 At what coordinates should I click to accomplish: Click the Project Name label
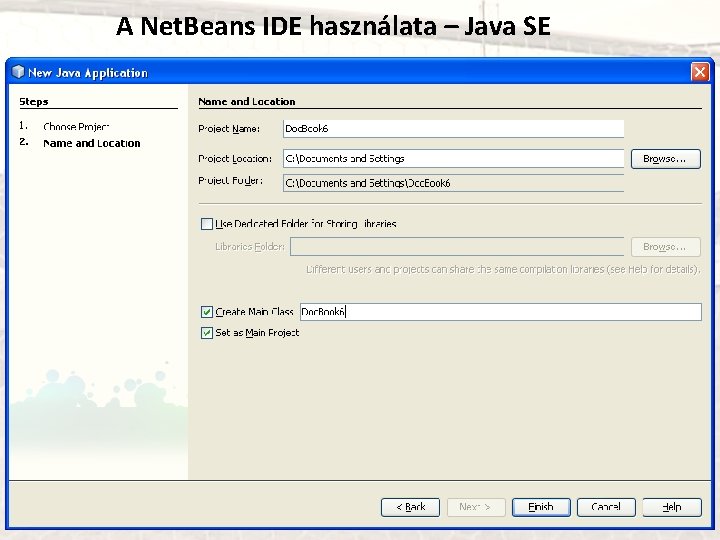(x=229, y=129)
